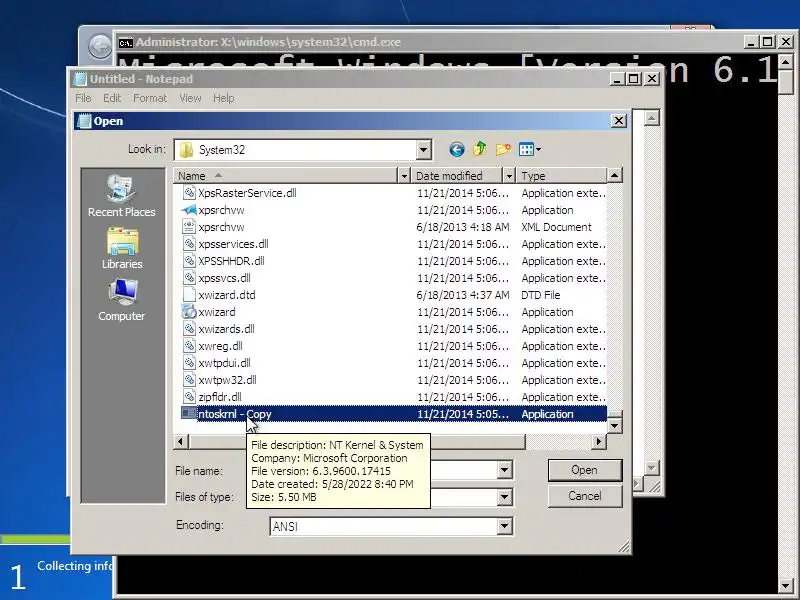This screenshot has height=600, width=800.
Task: Sort by the Name column header
Action: click(285, 176)
